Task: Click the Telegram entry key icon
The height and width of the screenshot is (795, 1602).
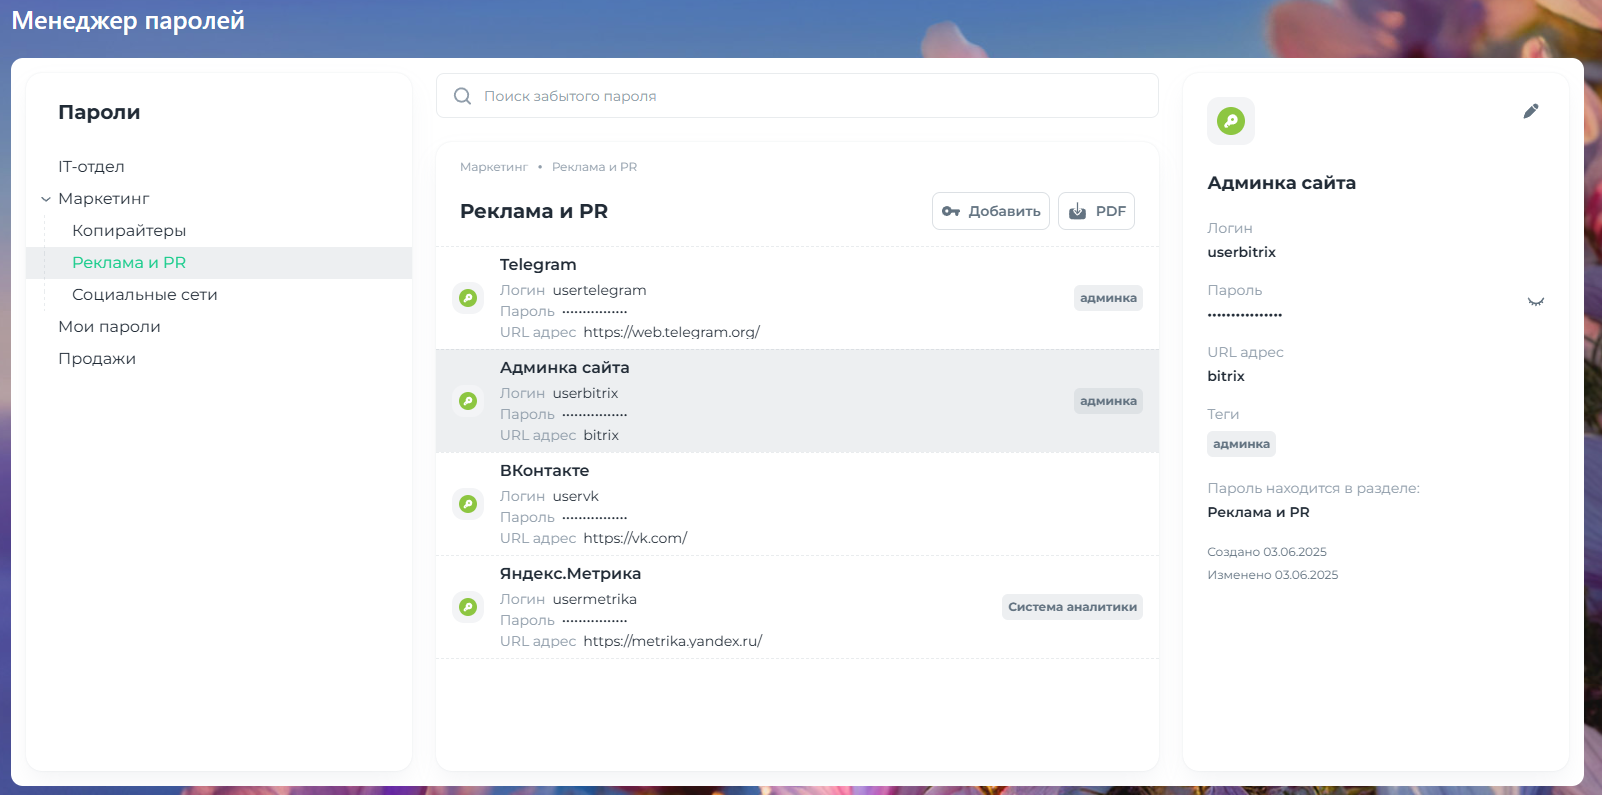Action: (x=468, y=298)
